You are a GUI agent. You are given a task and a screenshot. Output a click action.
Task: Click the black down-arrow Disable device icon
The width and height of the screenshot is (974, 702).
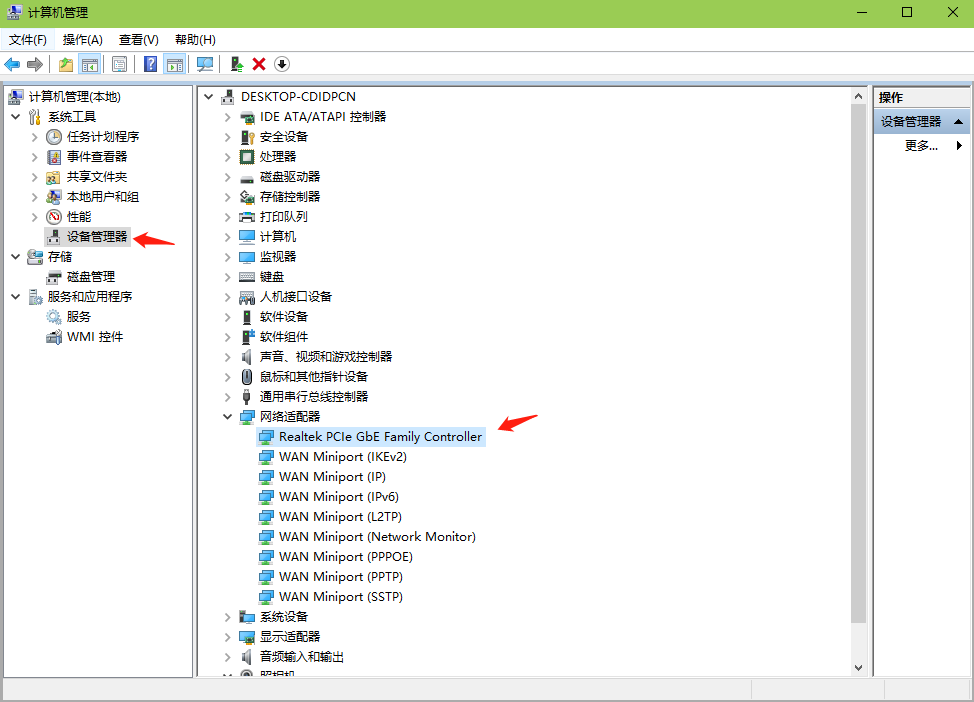tap(282, 64)
